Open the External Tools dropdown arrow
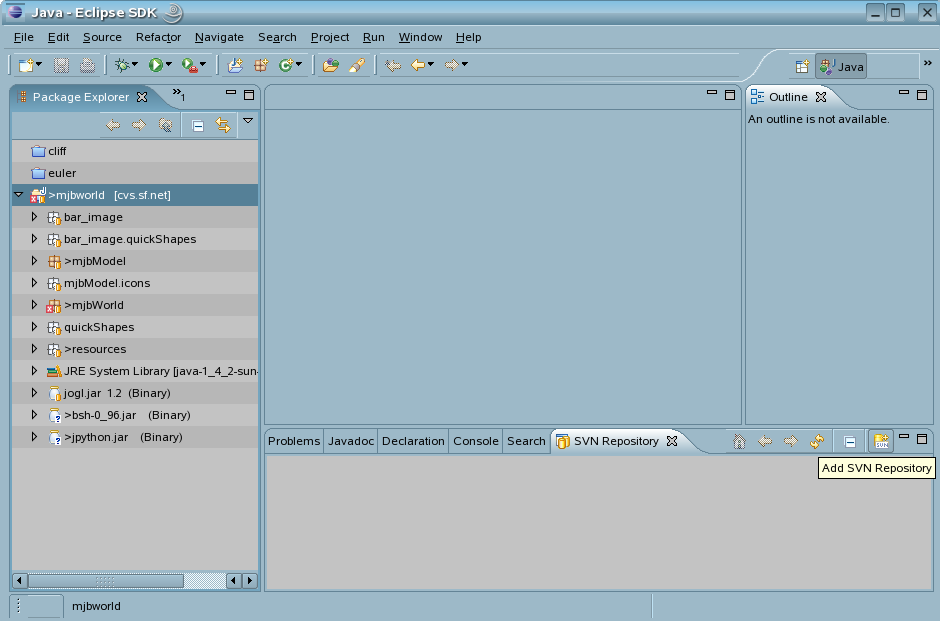The height and width of the screenshot is (621, 940). pyautogui.click(x=203, y=64)
